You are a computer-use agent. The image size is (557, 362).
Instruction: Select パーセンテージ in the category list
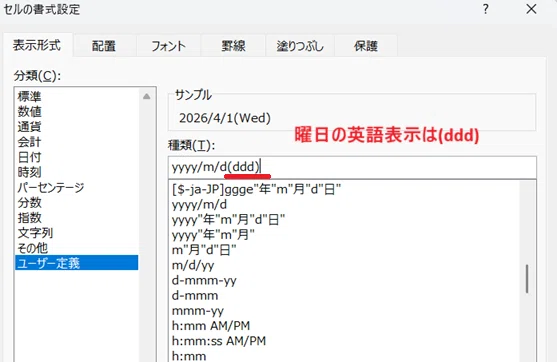(77, 188)
